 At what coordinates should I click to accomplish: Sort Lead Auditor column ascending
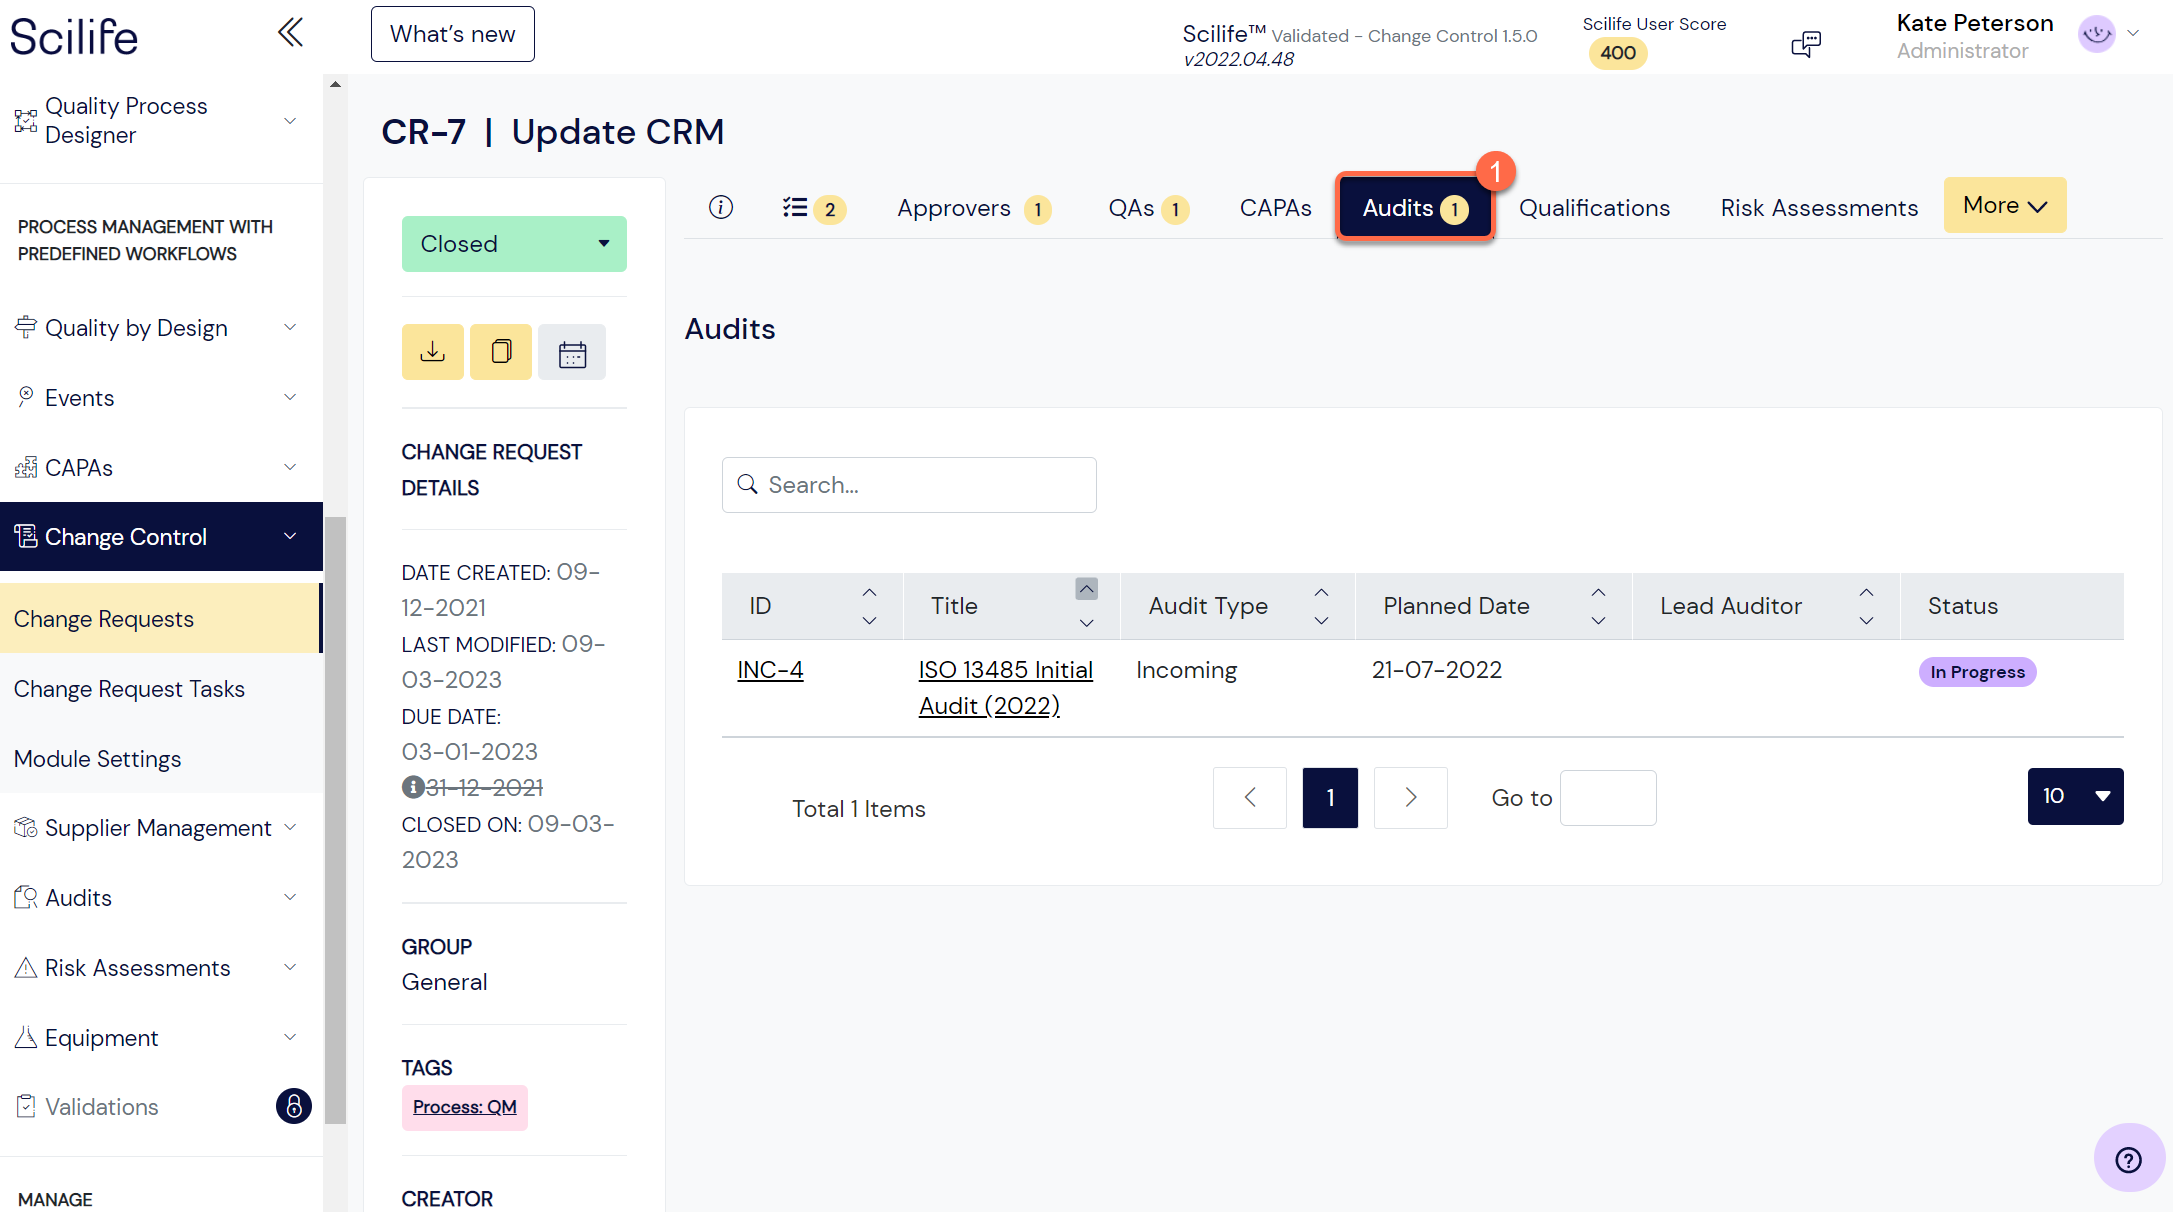click(x=1866, y=593)
